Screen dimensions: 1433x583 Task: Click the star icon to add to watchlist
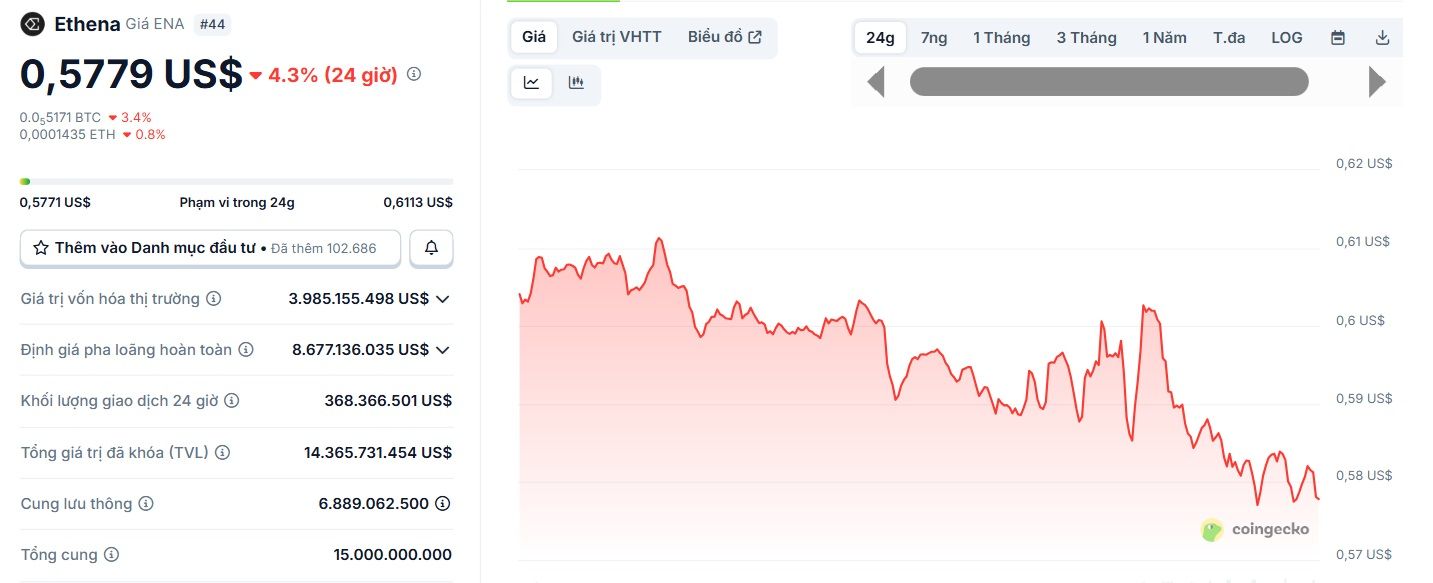pos(40,247)
